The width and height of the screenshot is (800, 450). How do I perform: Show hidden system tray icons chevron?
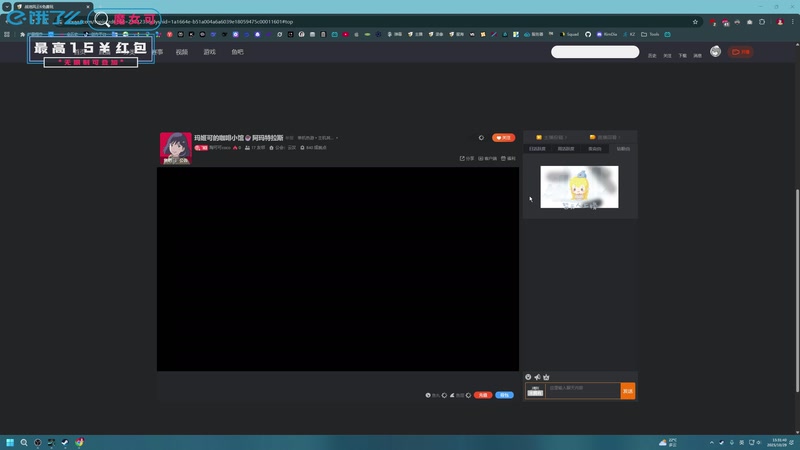[711, 442]
